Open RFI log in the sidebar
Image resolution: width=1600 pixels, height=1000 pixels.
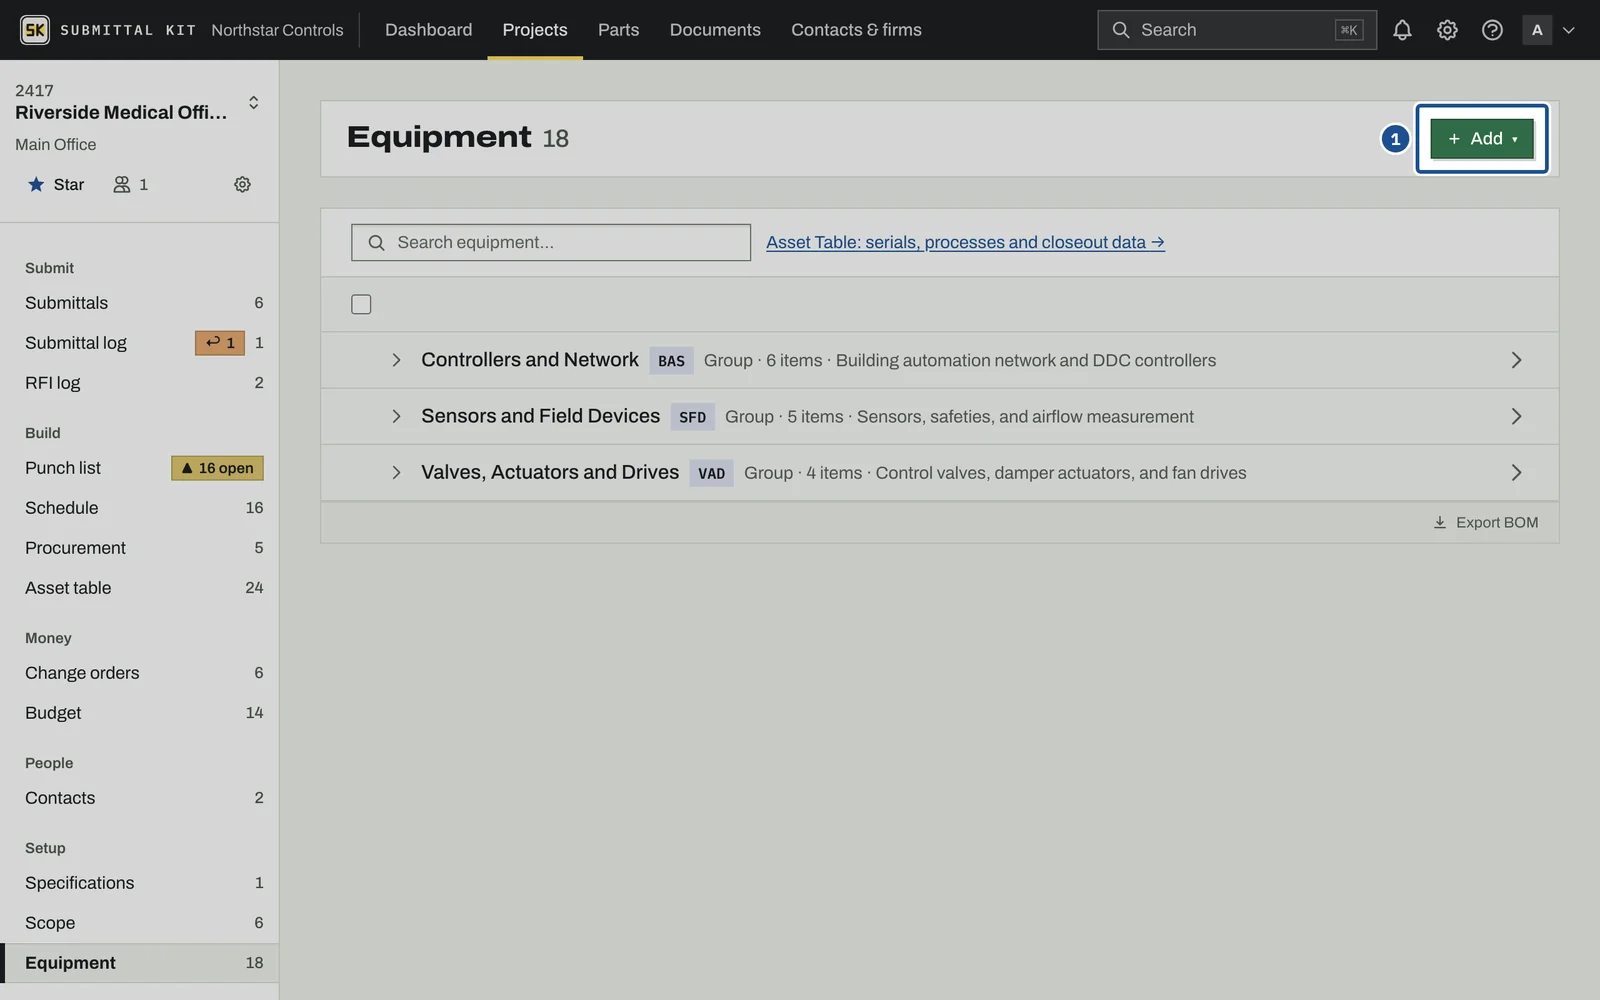point(139,383)
